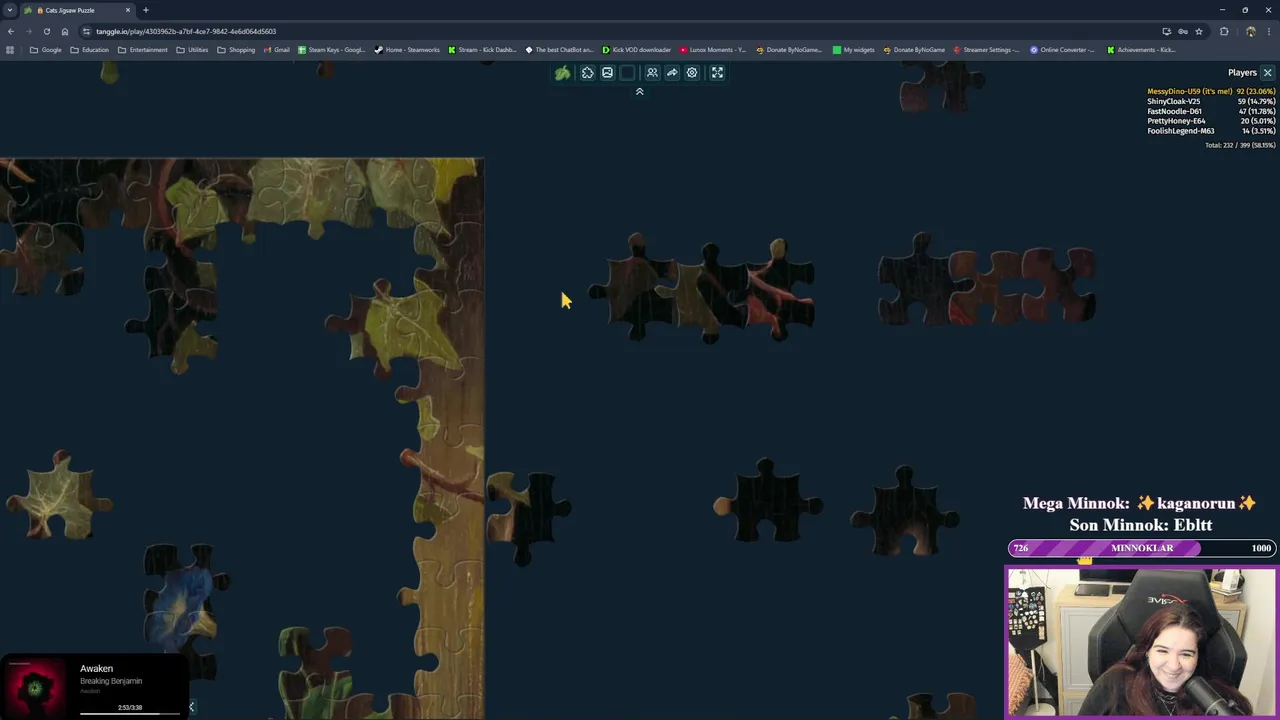Enter fullscreen mode via toolbar icon

(717, 73)
